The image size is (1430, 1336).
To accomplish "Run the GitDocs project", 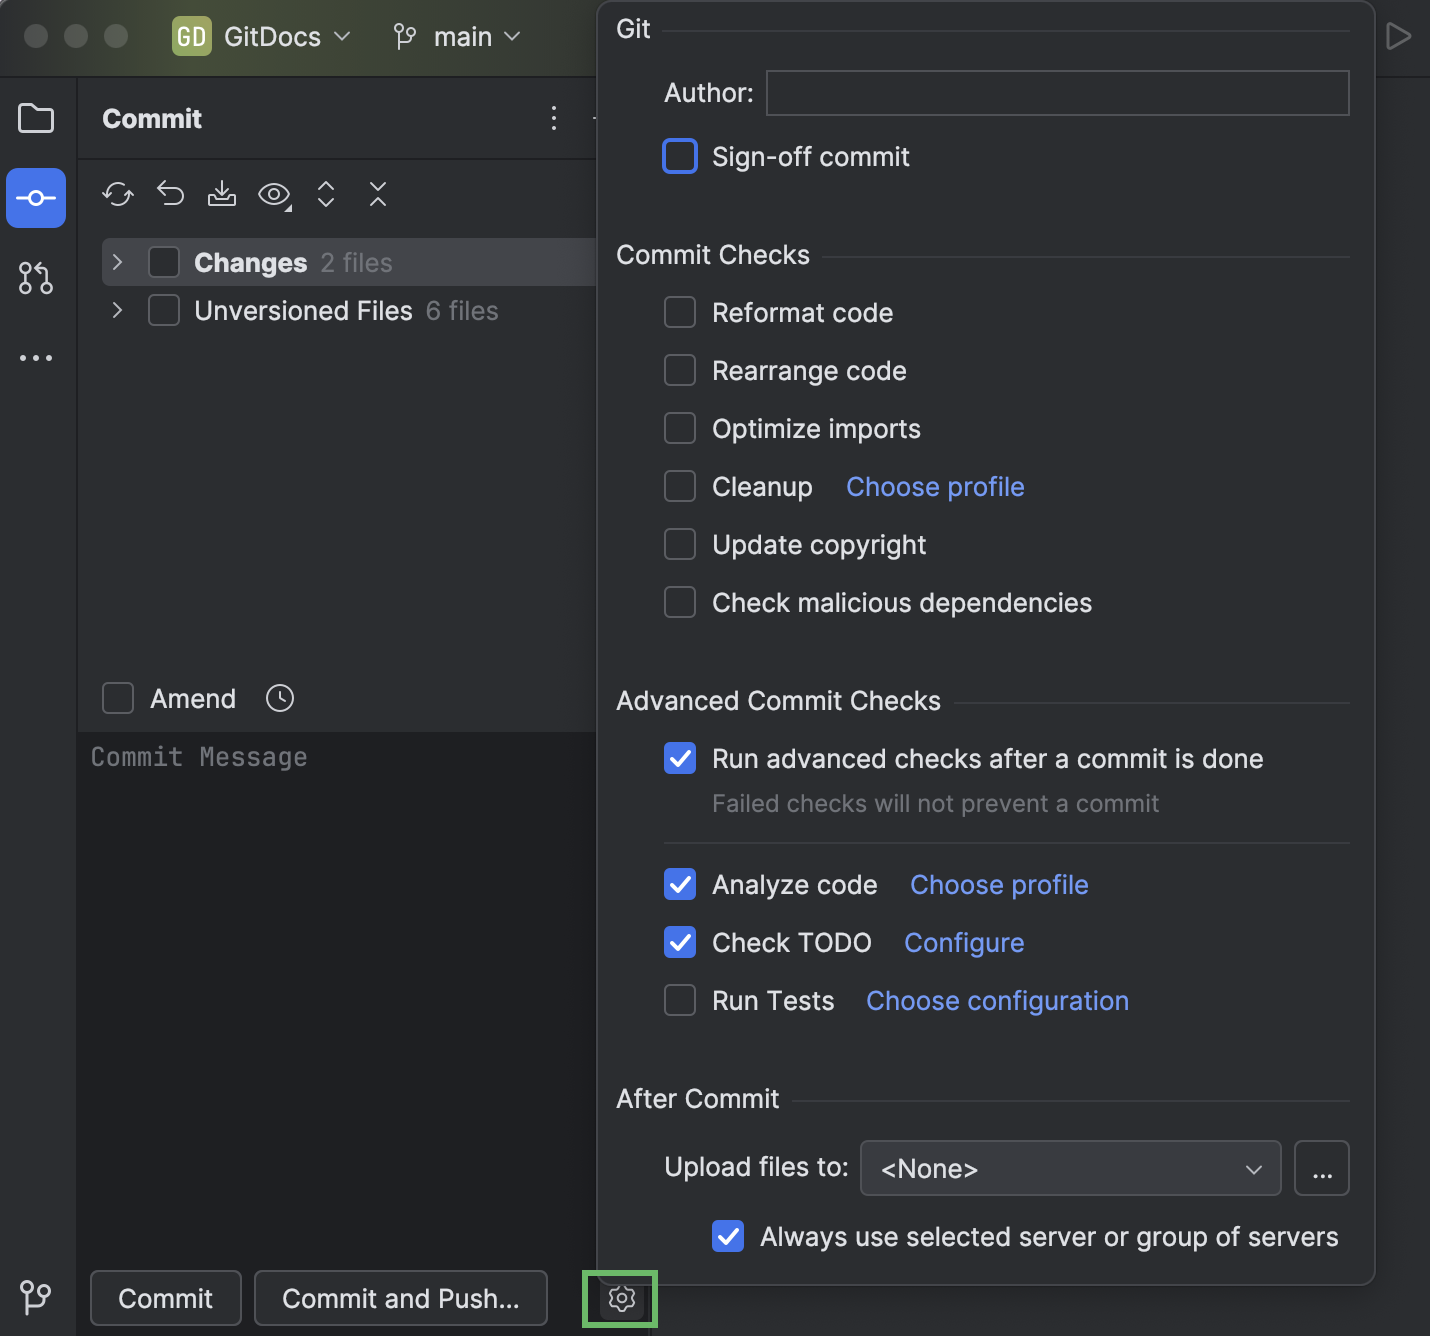I will point(1398,36).
